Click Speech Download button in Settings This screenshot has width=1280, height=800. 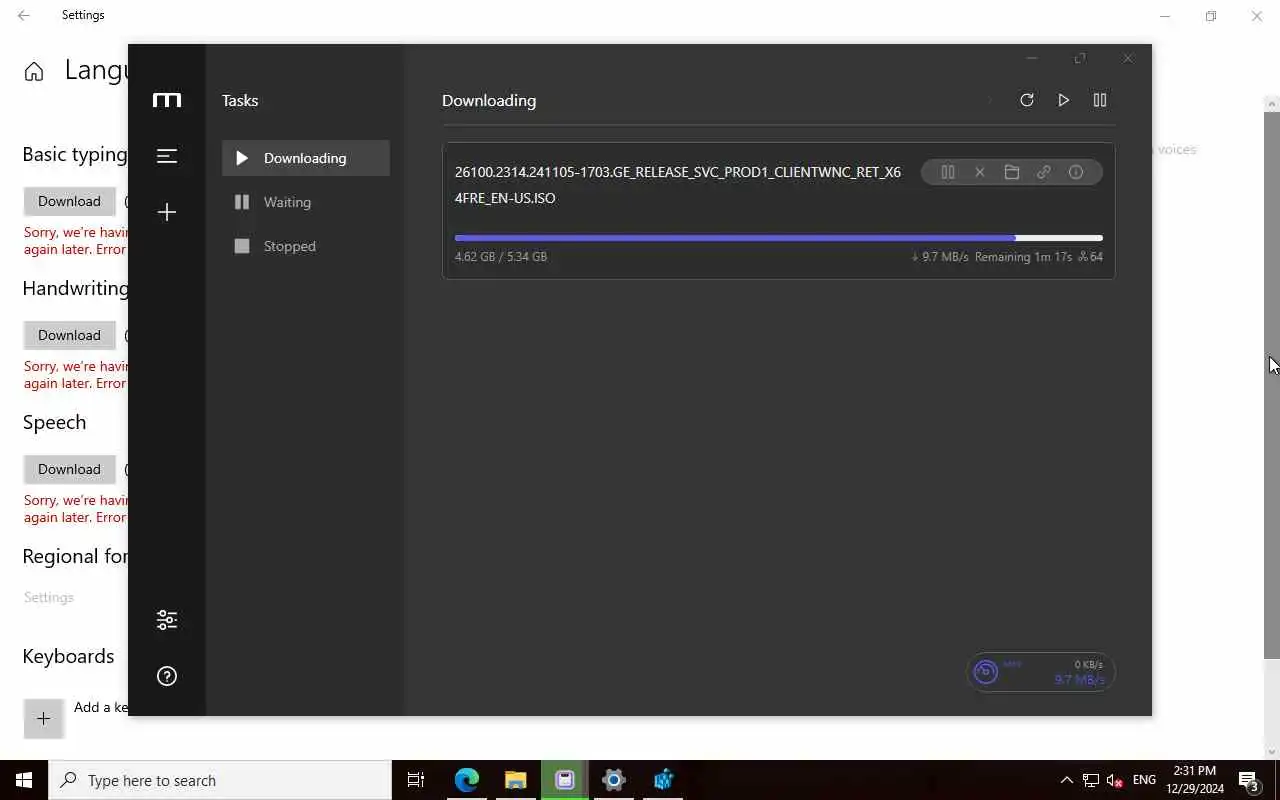tap(69, 469)
